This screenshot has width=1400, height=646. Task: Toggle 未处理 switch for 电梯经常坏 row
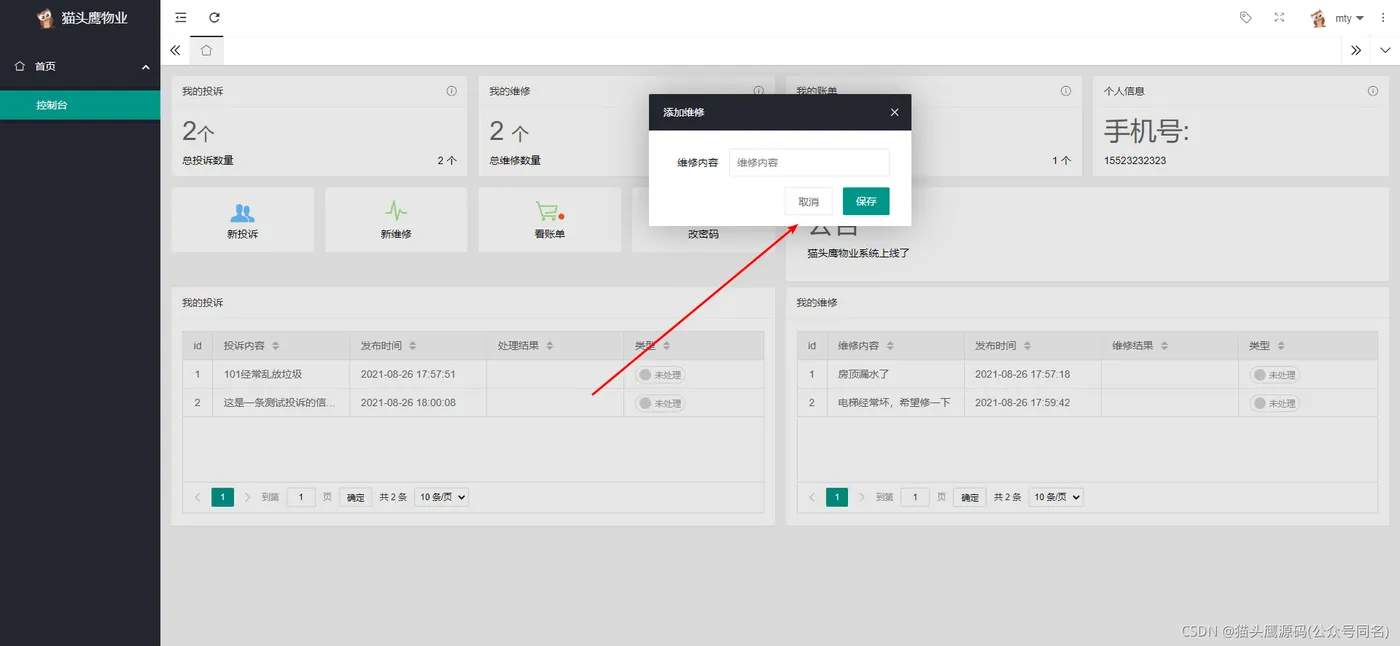pos(1275,403)
